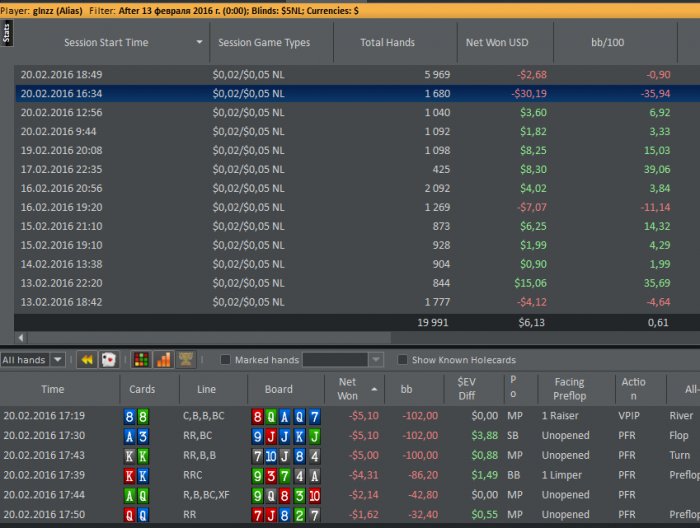Click the dice icon in hands toolbar
700x528 pixels.
(109, 360)
